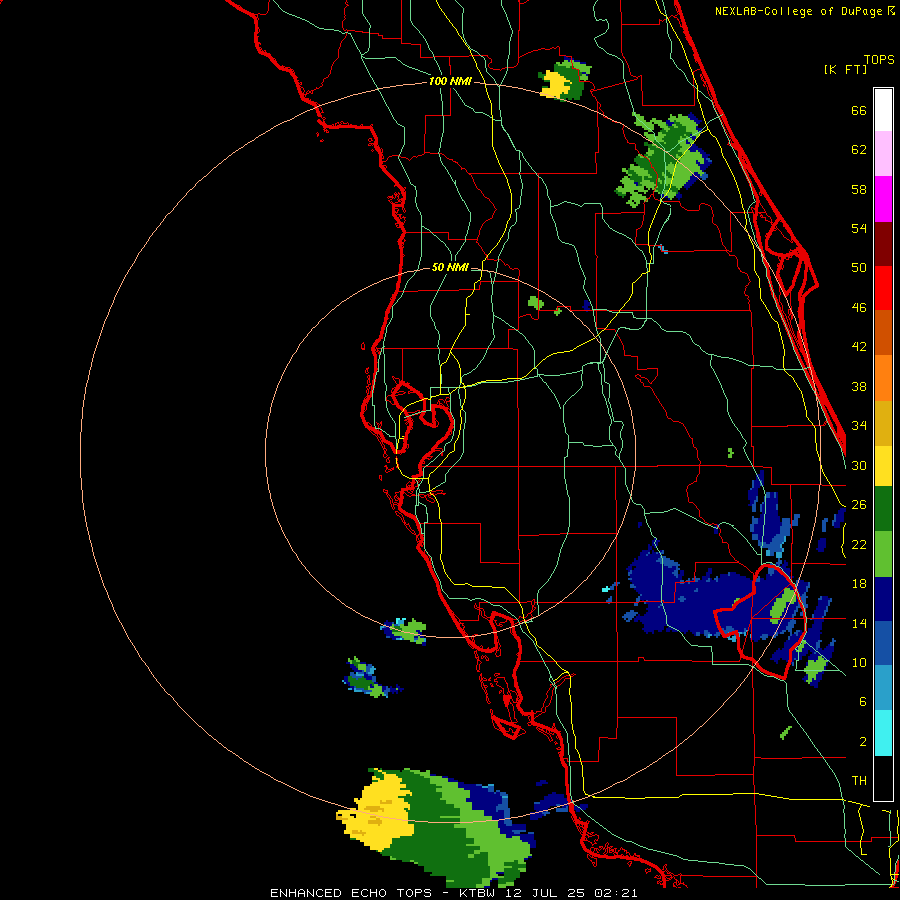
Task: Click the light pink legend swatch
Action: click(x=883, y=154)
